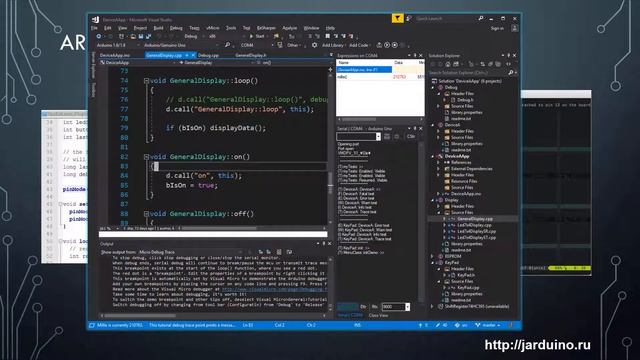The width and height of the screenshot is (640, 360).
Task: Switch to the Debug.cpp tab
Action: (x=208, y=55)
